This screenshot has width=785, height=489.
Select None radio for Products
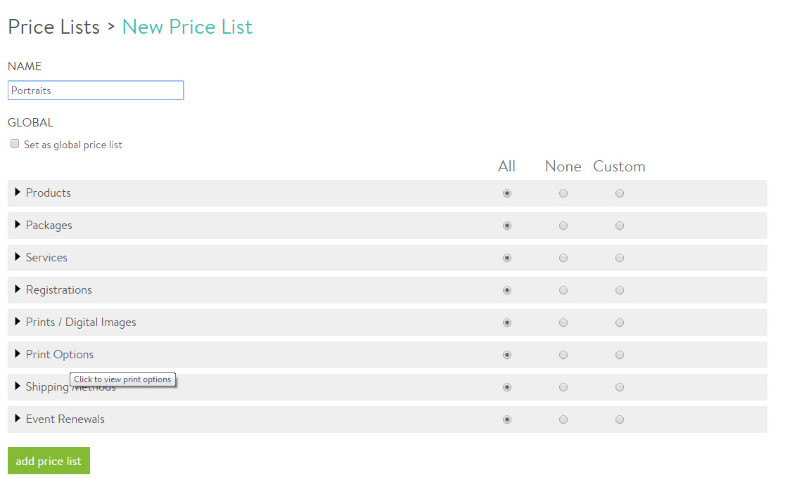pyautogui.click(x=563, y=193)
